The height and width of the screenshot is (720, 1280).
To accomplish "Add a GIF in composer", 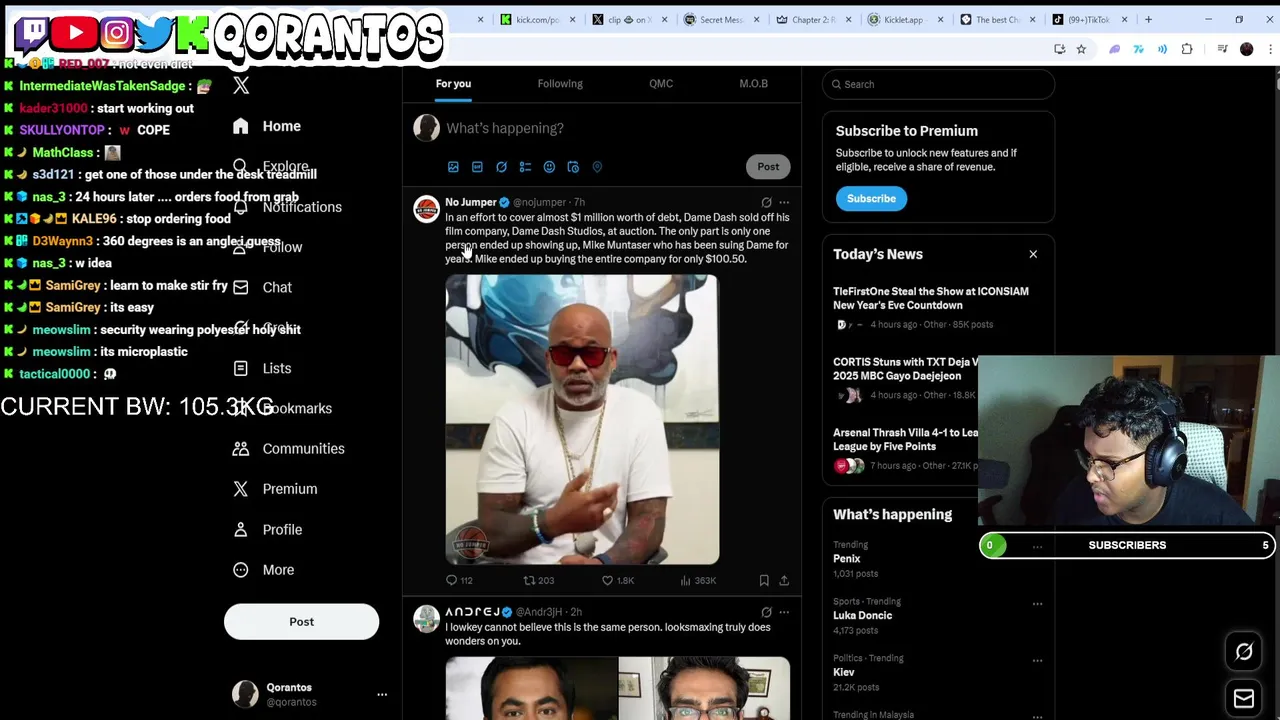I will (477, 167).
